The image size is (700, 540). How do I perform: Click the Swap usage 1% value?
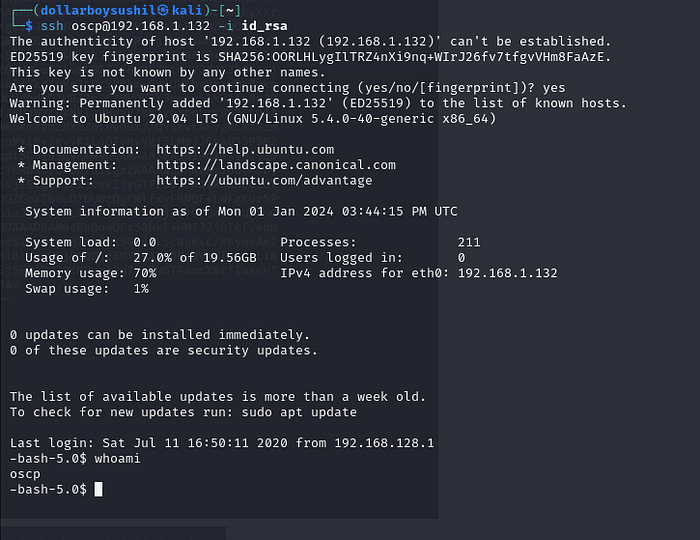click(141, 289)
